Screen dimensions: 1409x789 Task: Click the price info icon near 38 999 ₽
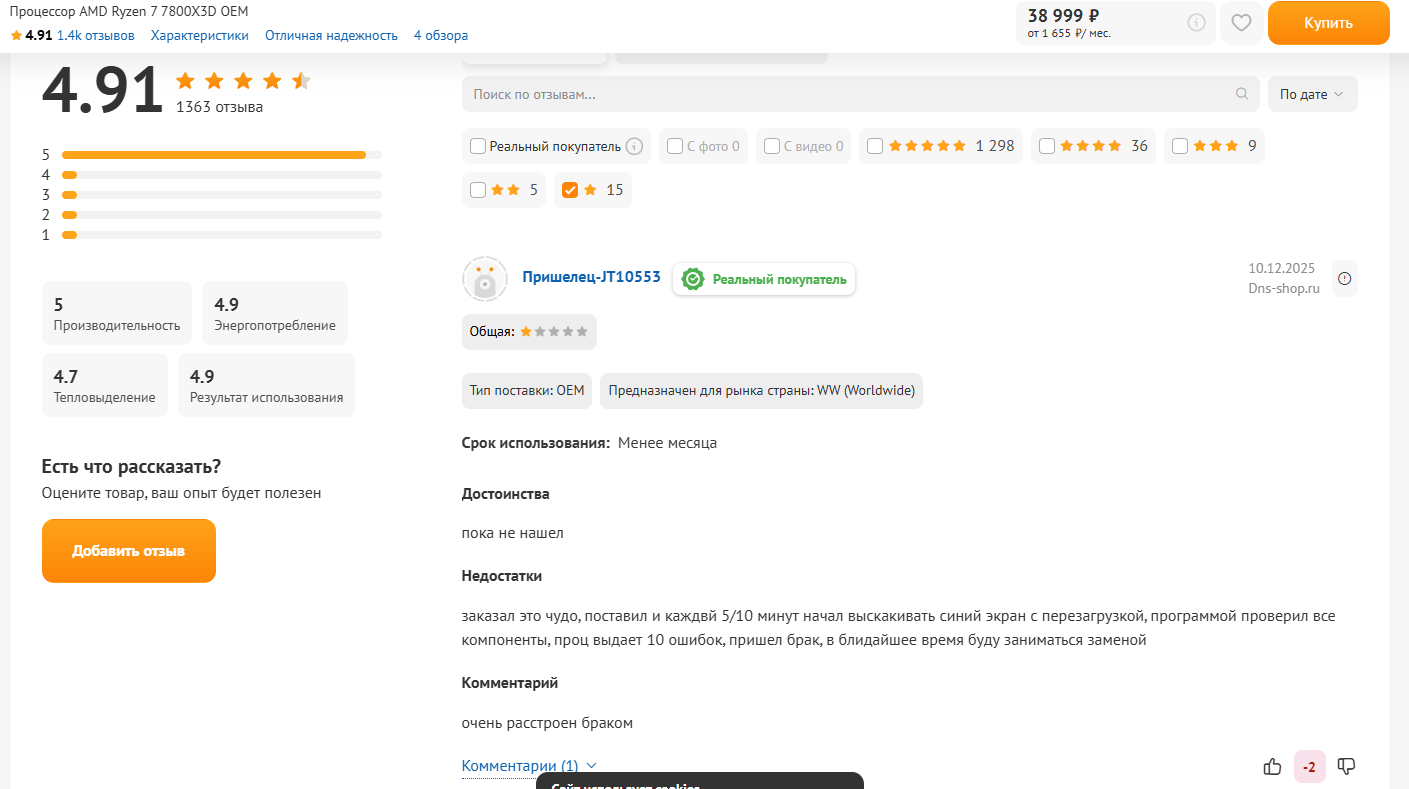[x=1196, y=23]
